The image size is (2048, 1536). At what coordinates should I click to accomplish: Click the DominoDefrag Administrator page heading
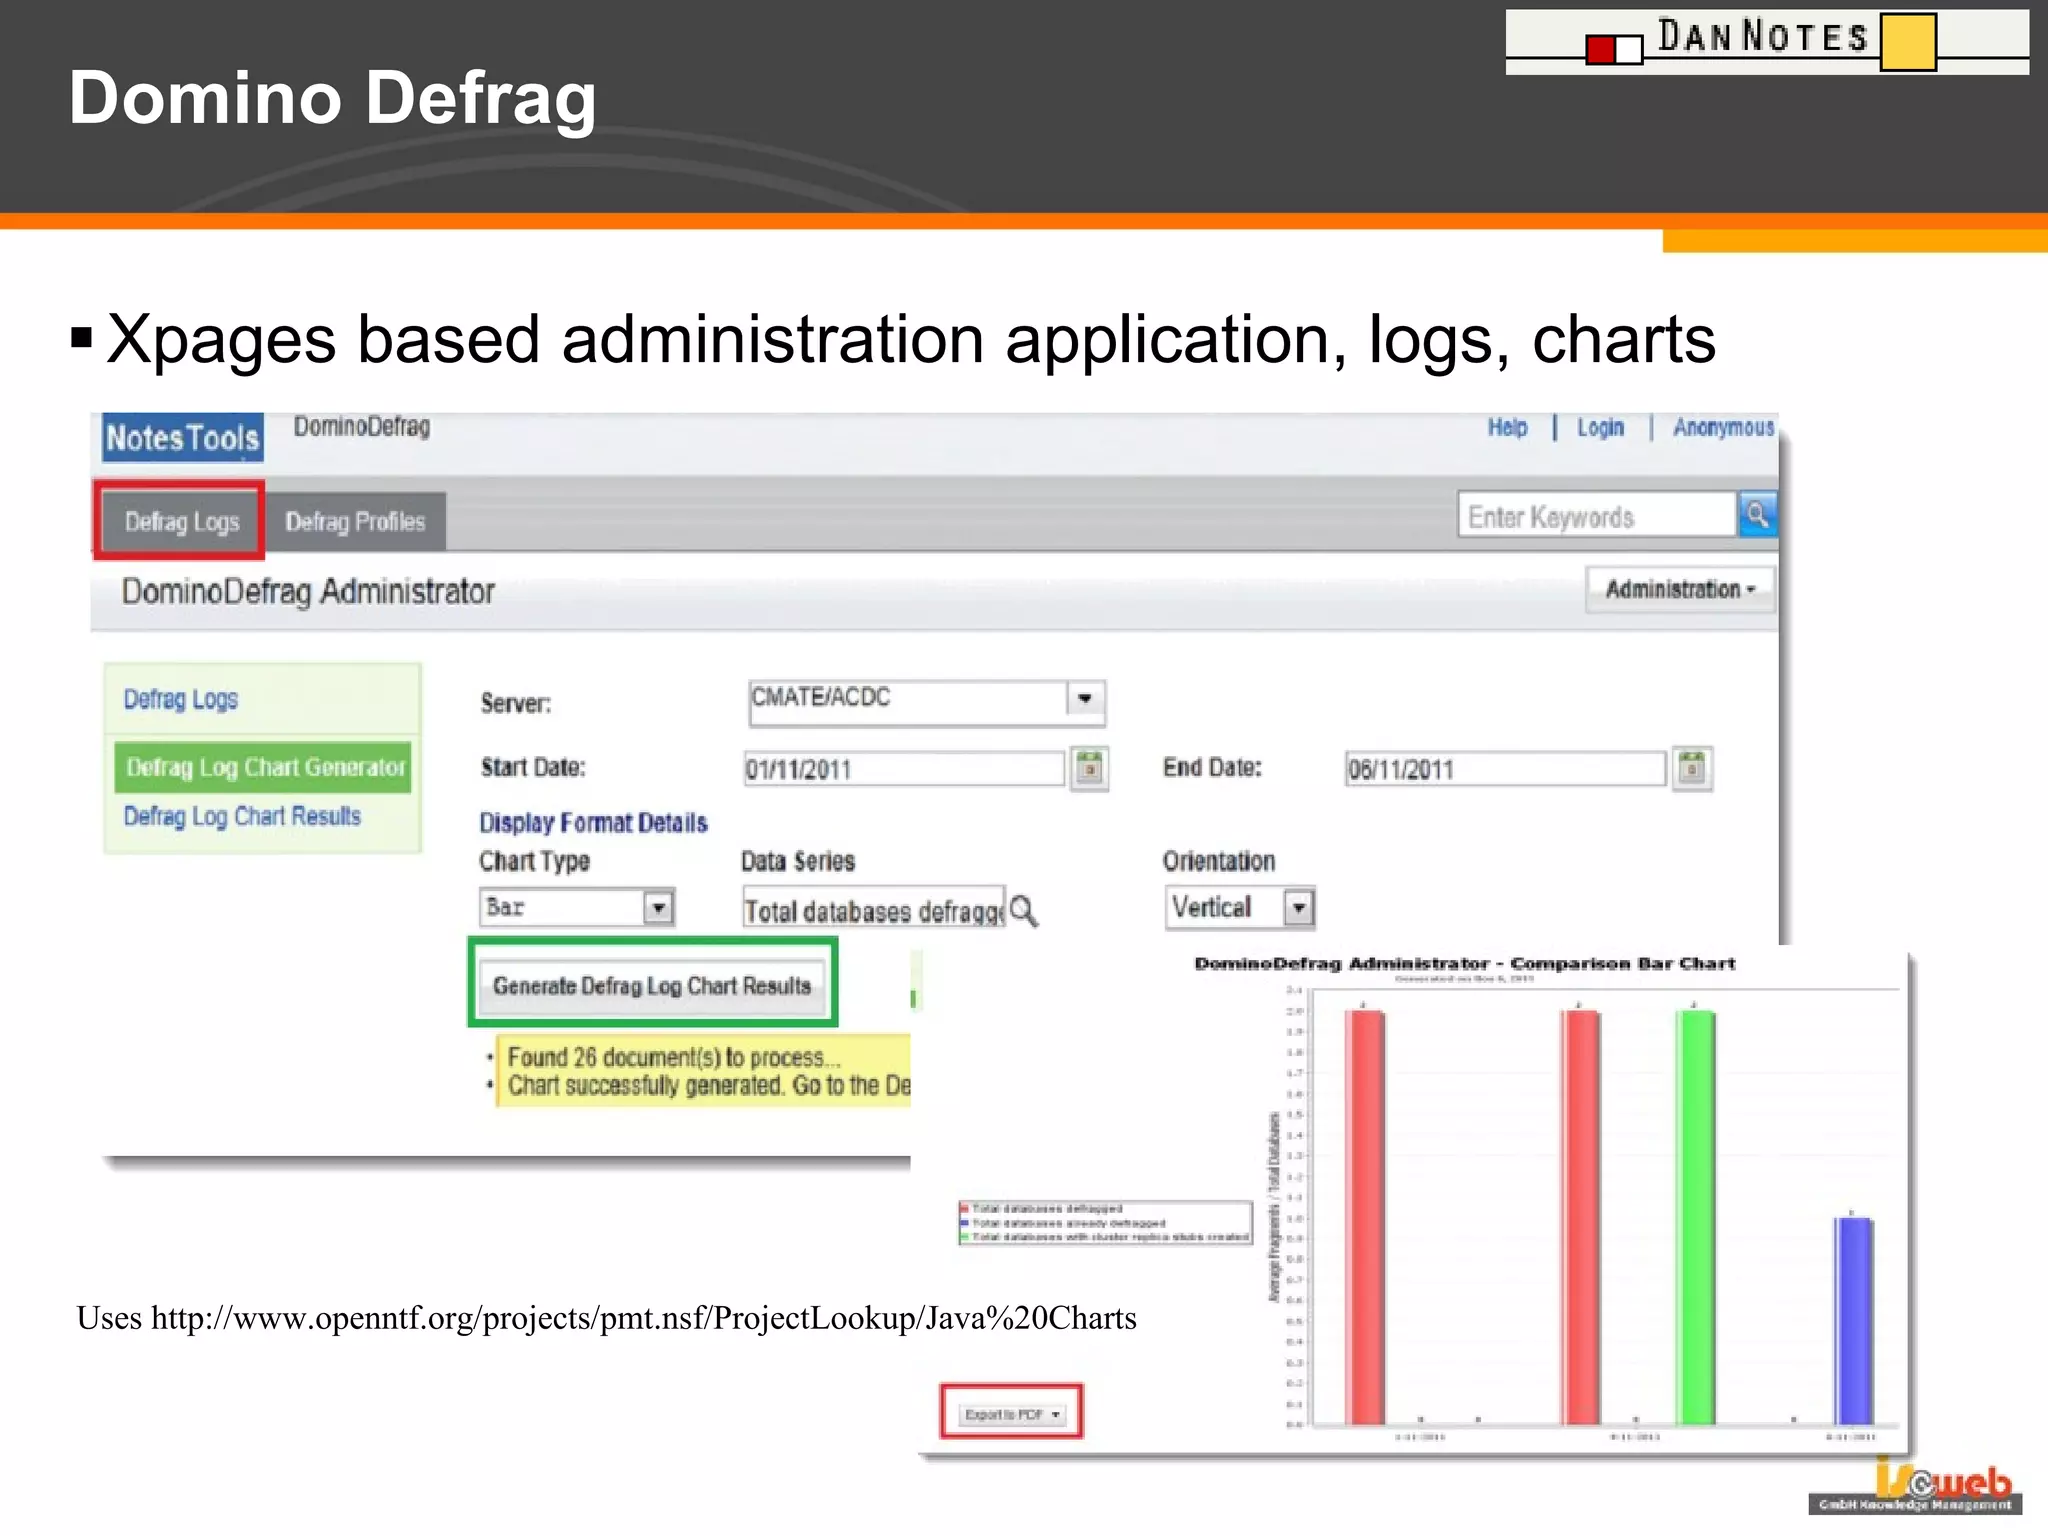tap(308, 591)
